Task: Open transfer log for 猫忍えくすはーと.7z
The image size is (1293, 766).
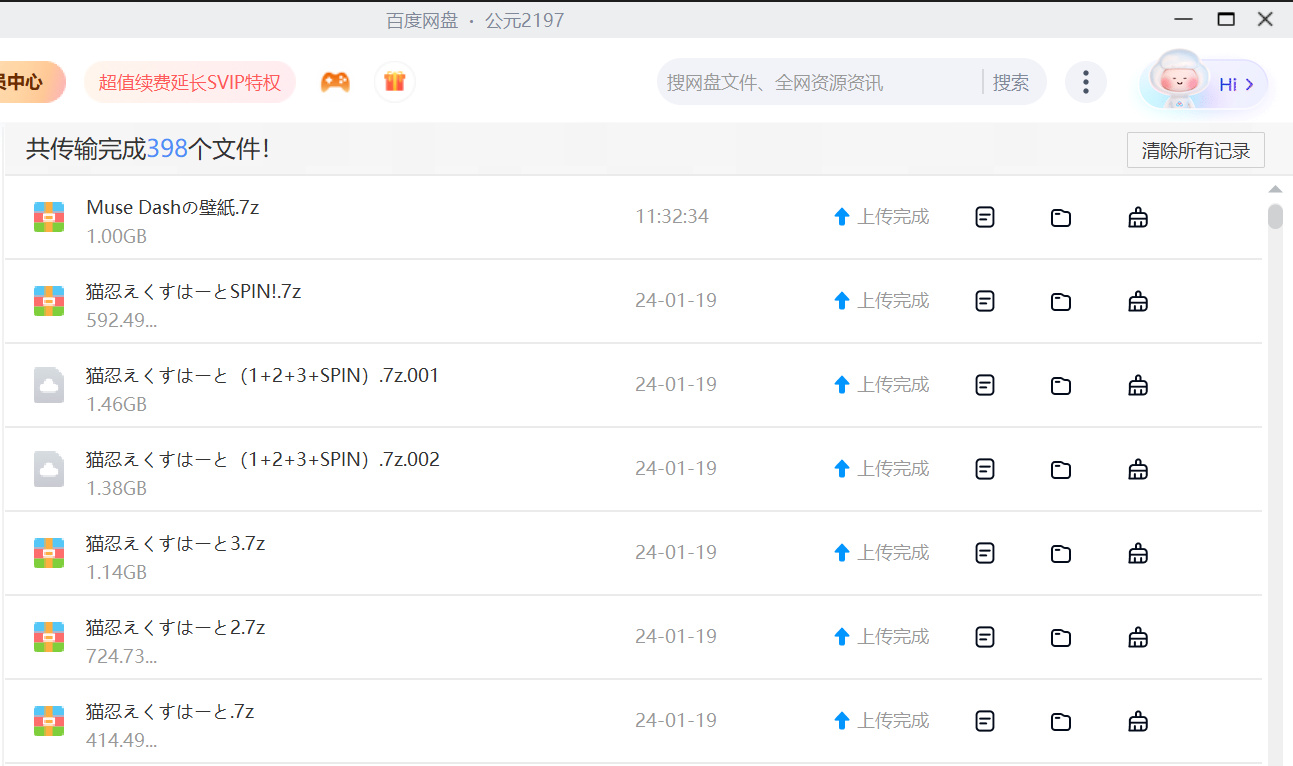Action: click(x=985, y=721)
